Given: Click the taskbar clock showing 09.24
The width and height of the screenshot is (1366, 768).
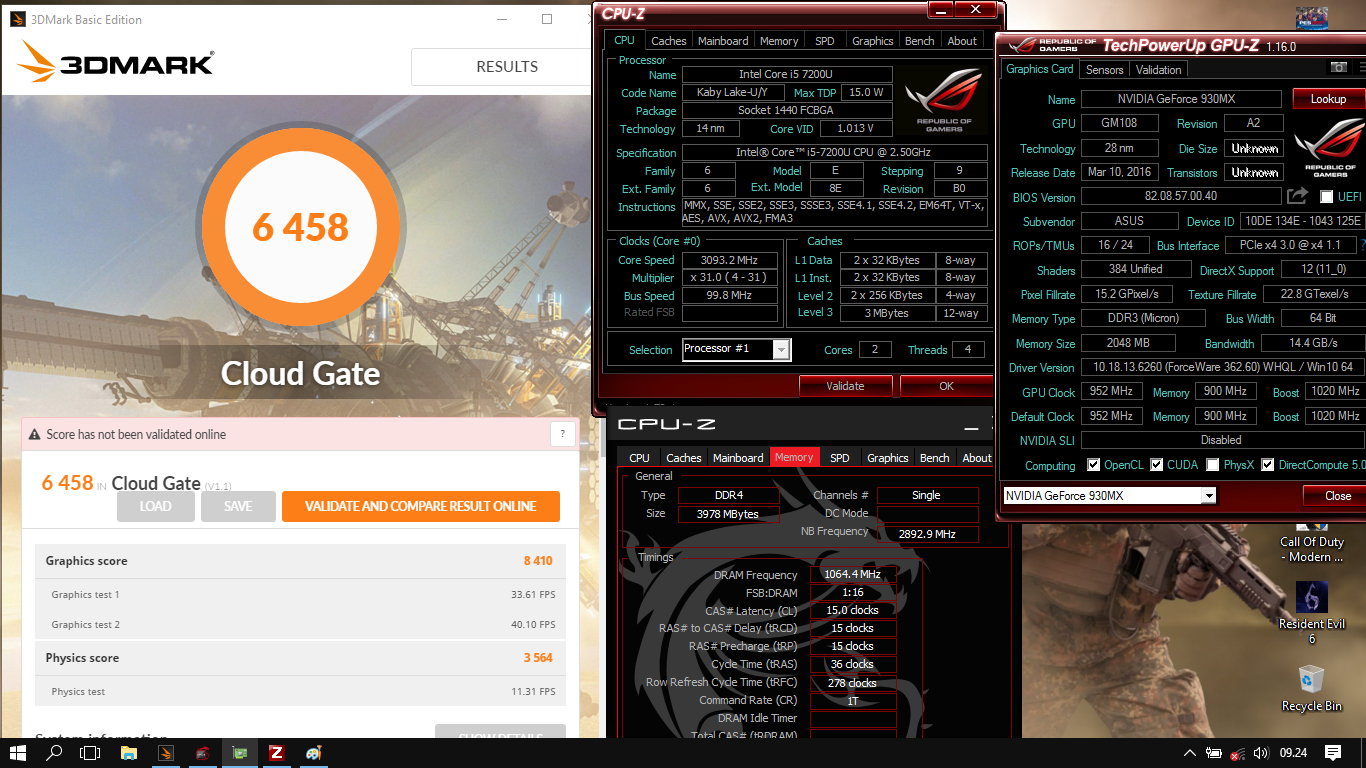Looking at the screenshot, I should click(1294, 753).
